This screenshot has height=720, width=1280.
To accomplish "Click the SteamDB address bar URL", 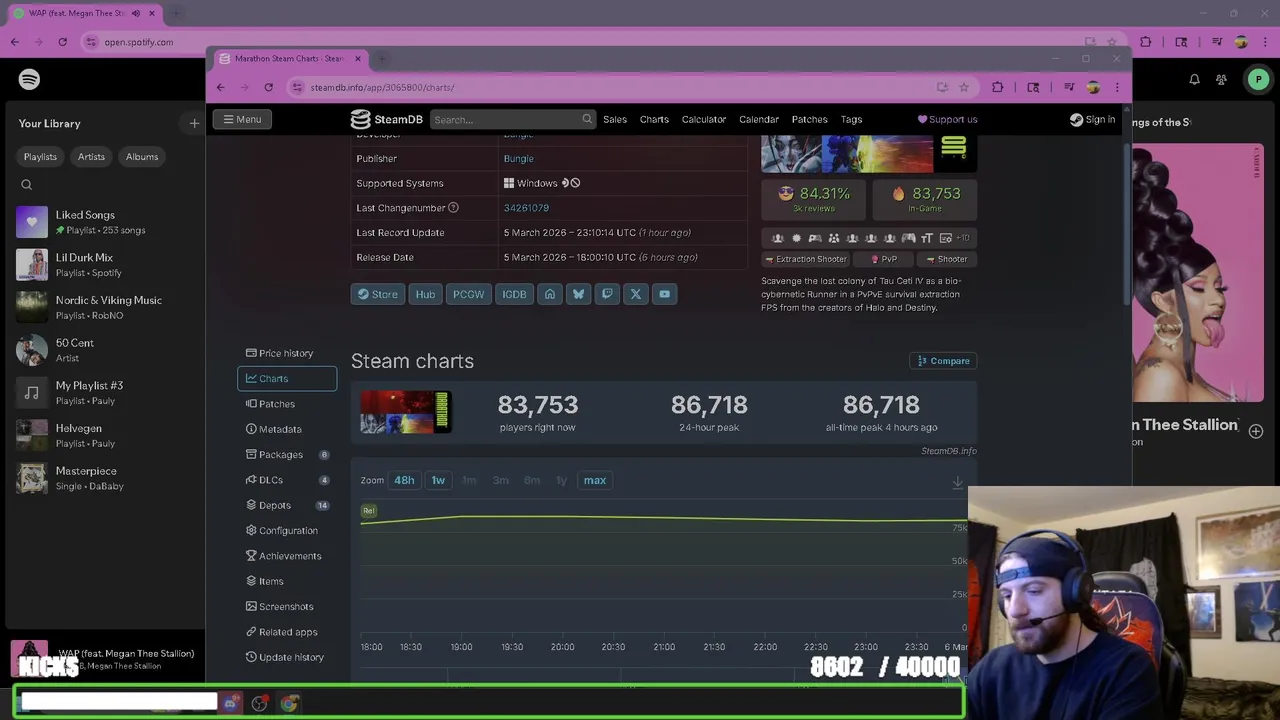I will tap(382, 87).
